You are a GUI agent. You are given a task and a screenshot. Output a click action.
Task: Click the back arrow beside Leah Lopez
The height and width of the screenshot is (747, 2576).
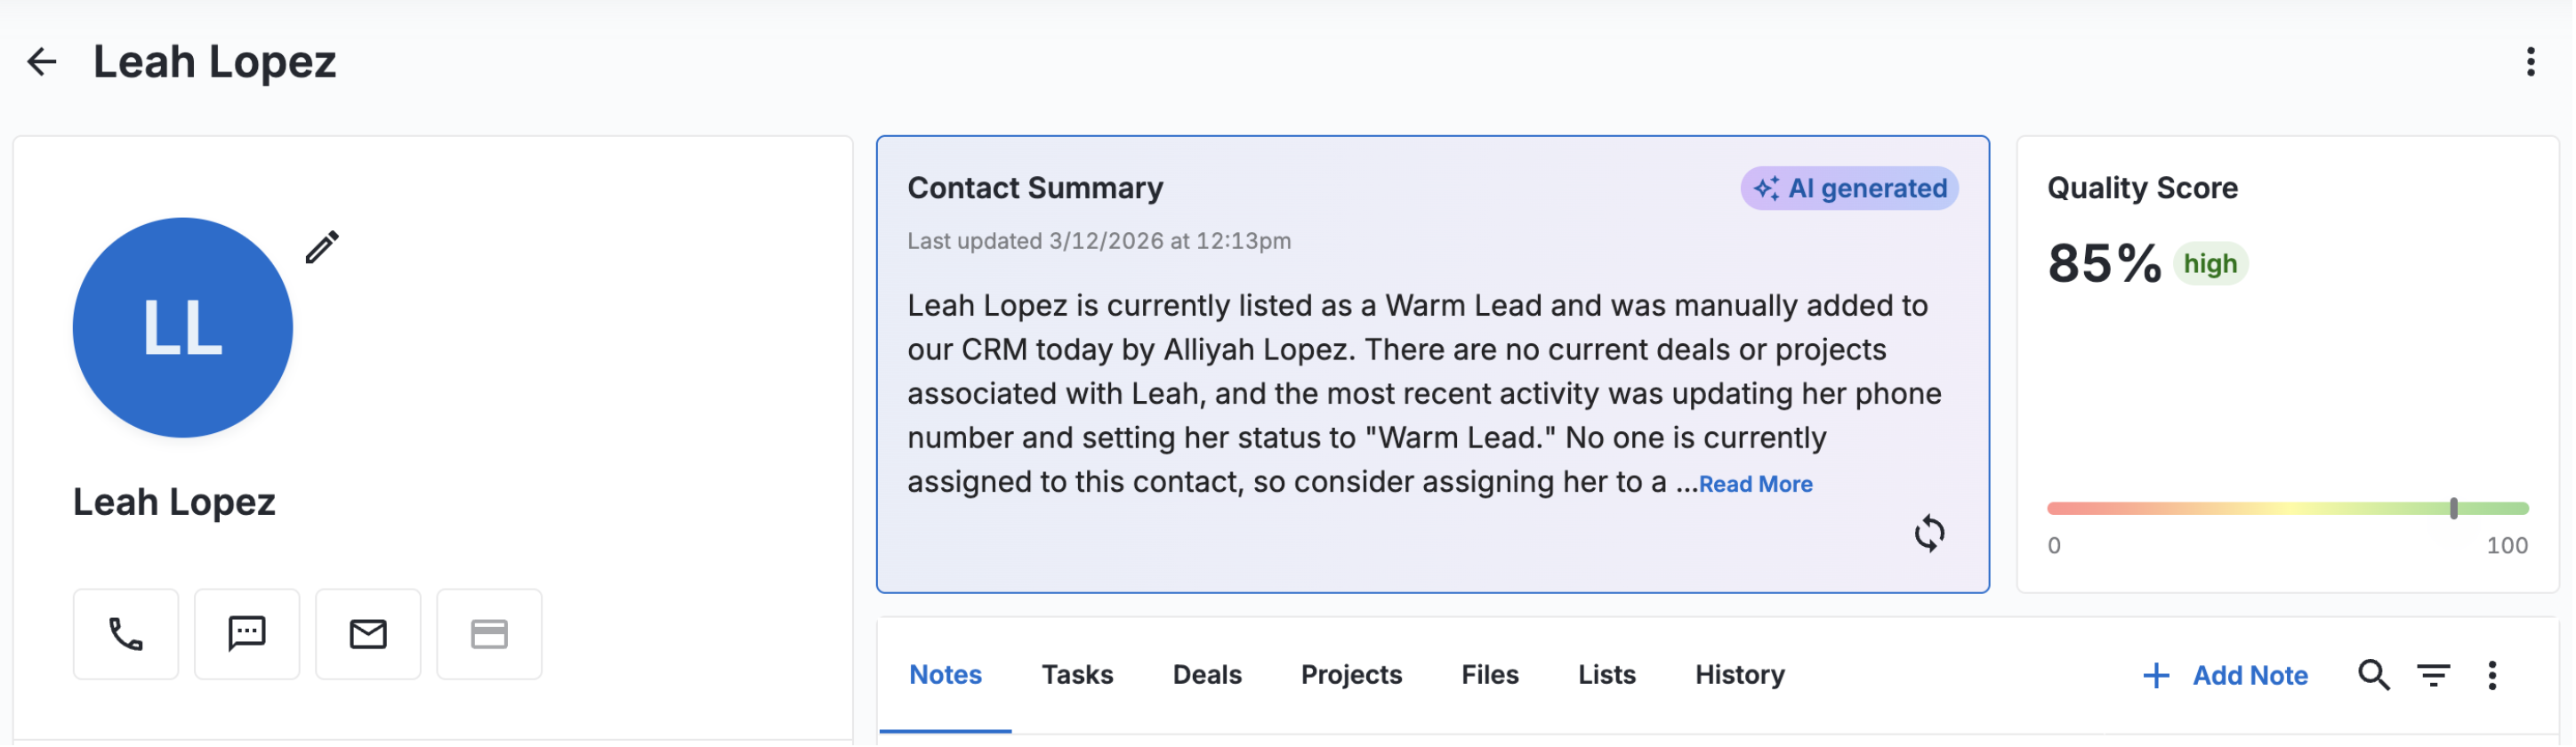(41, 62)
